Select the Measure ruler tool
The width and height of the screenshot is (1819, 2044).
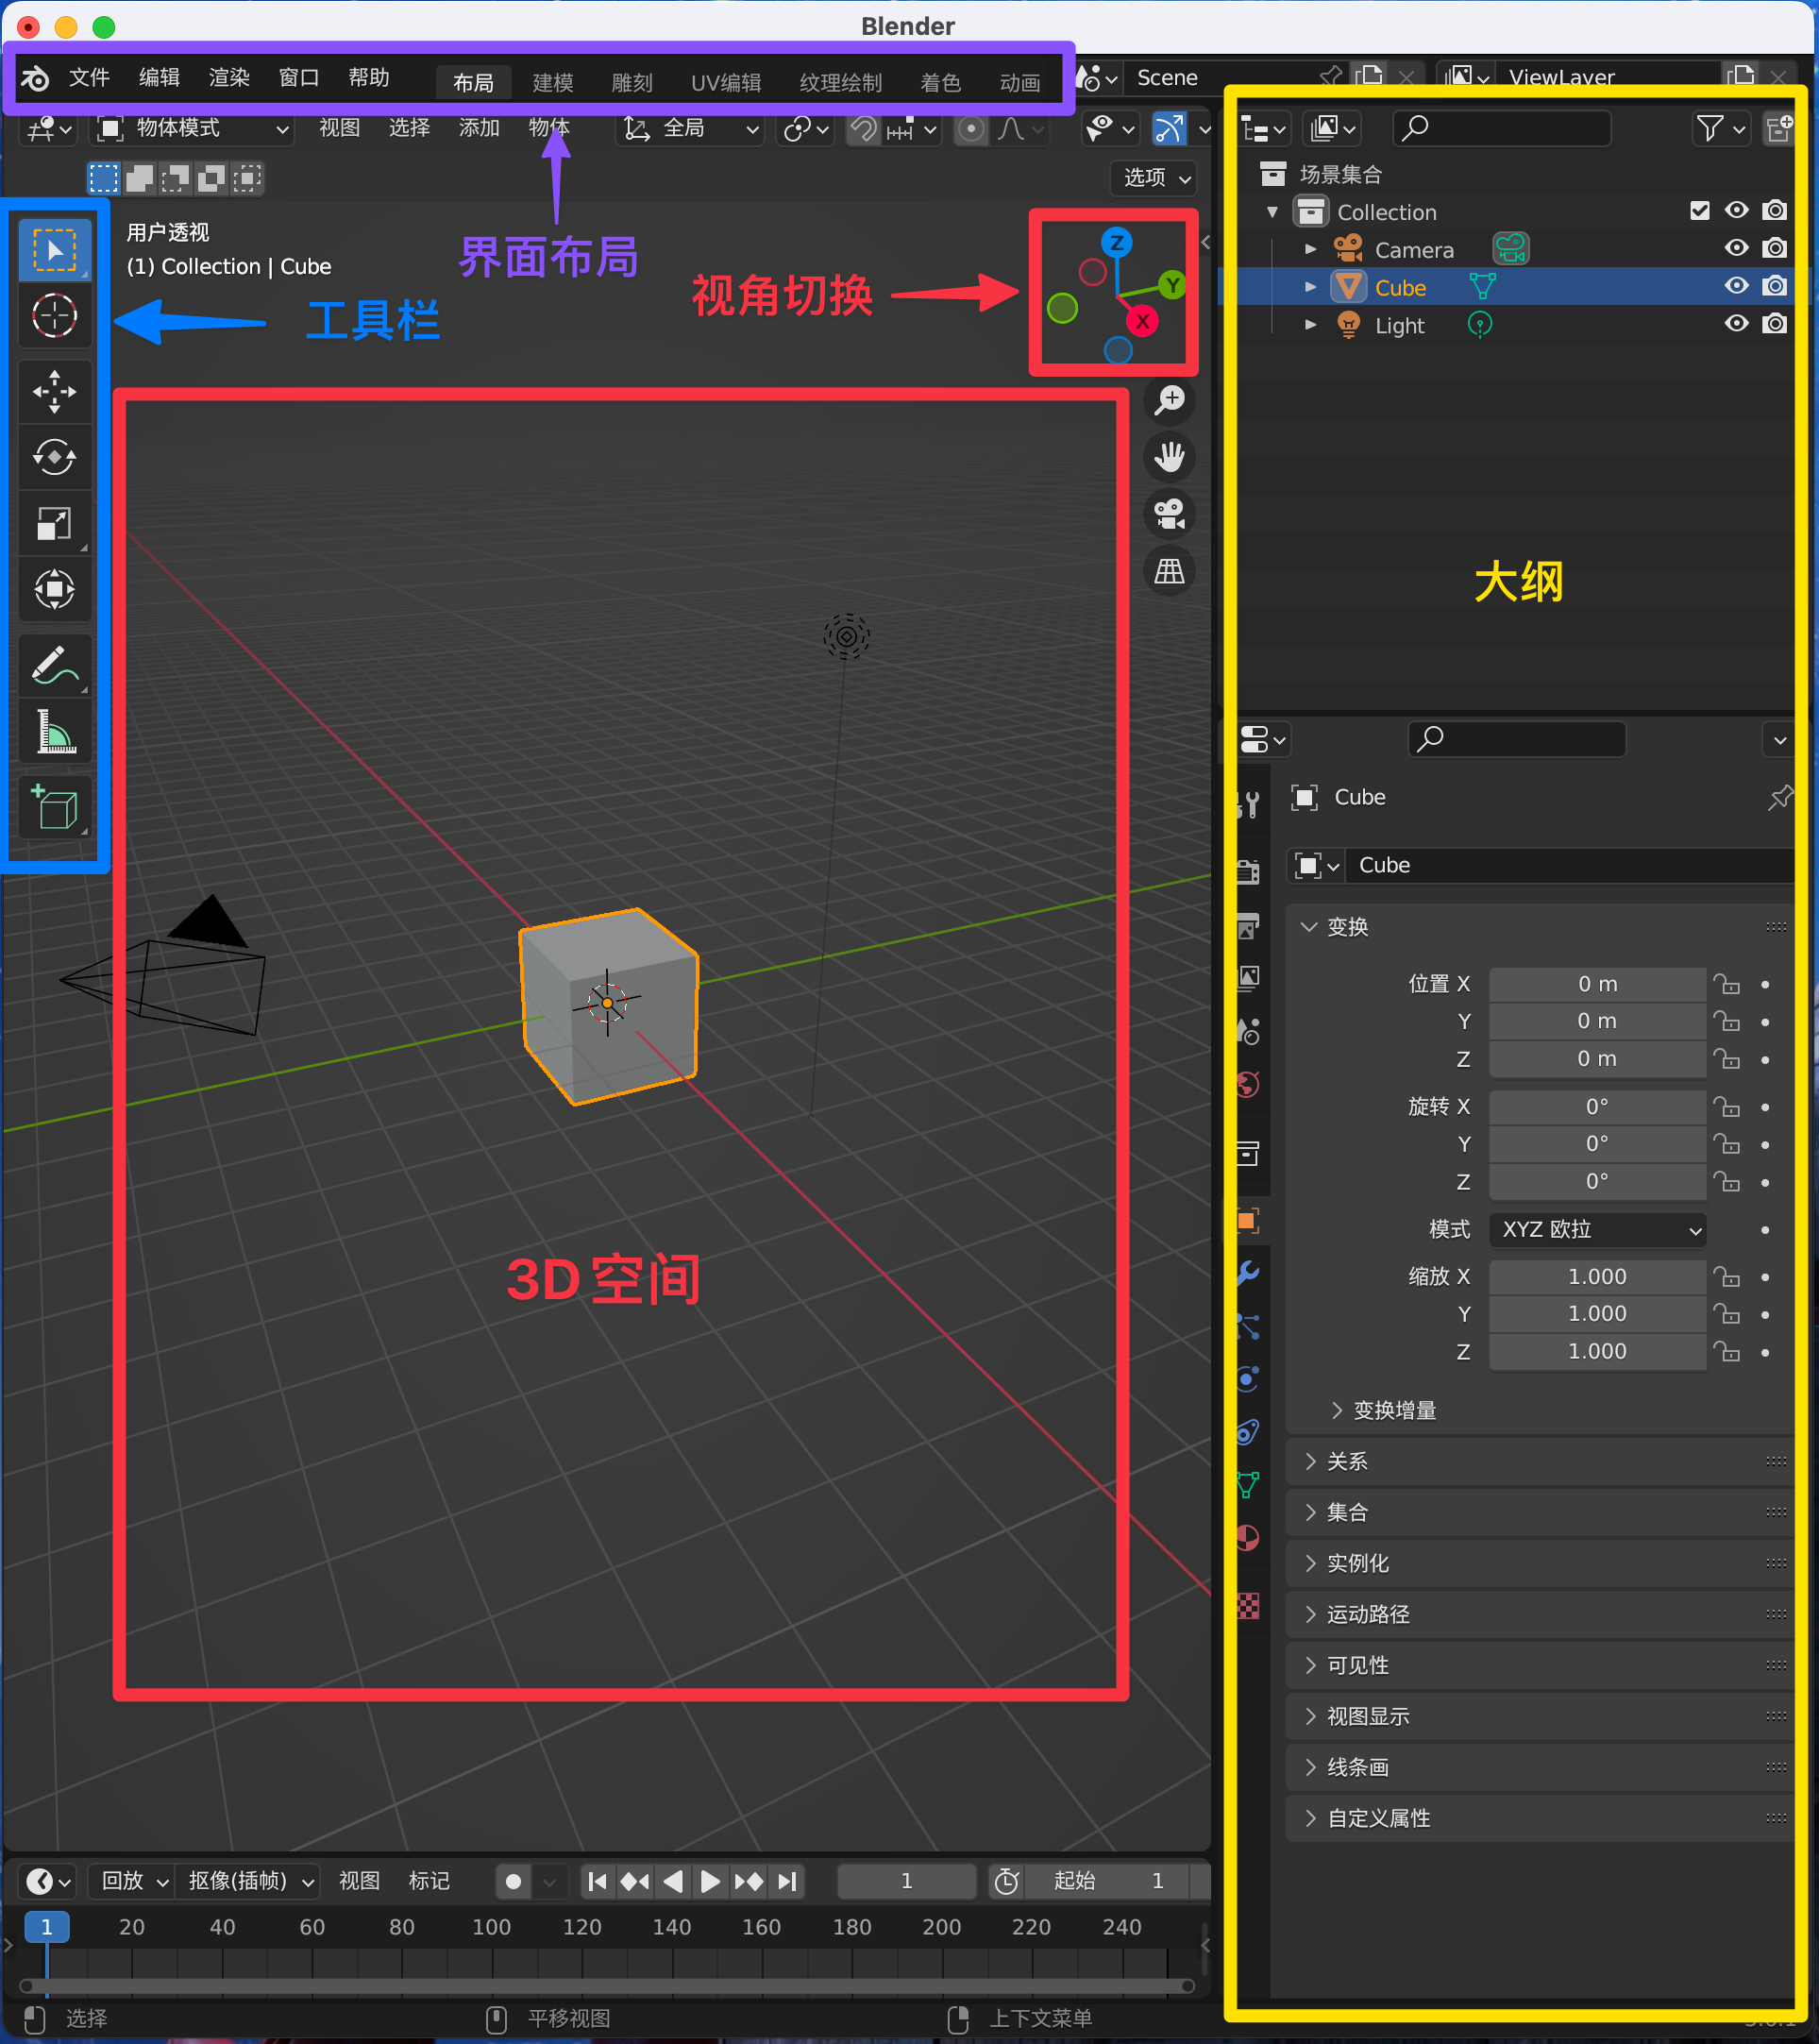(54, 732)
